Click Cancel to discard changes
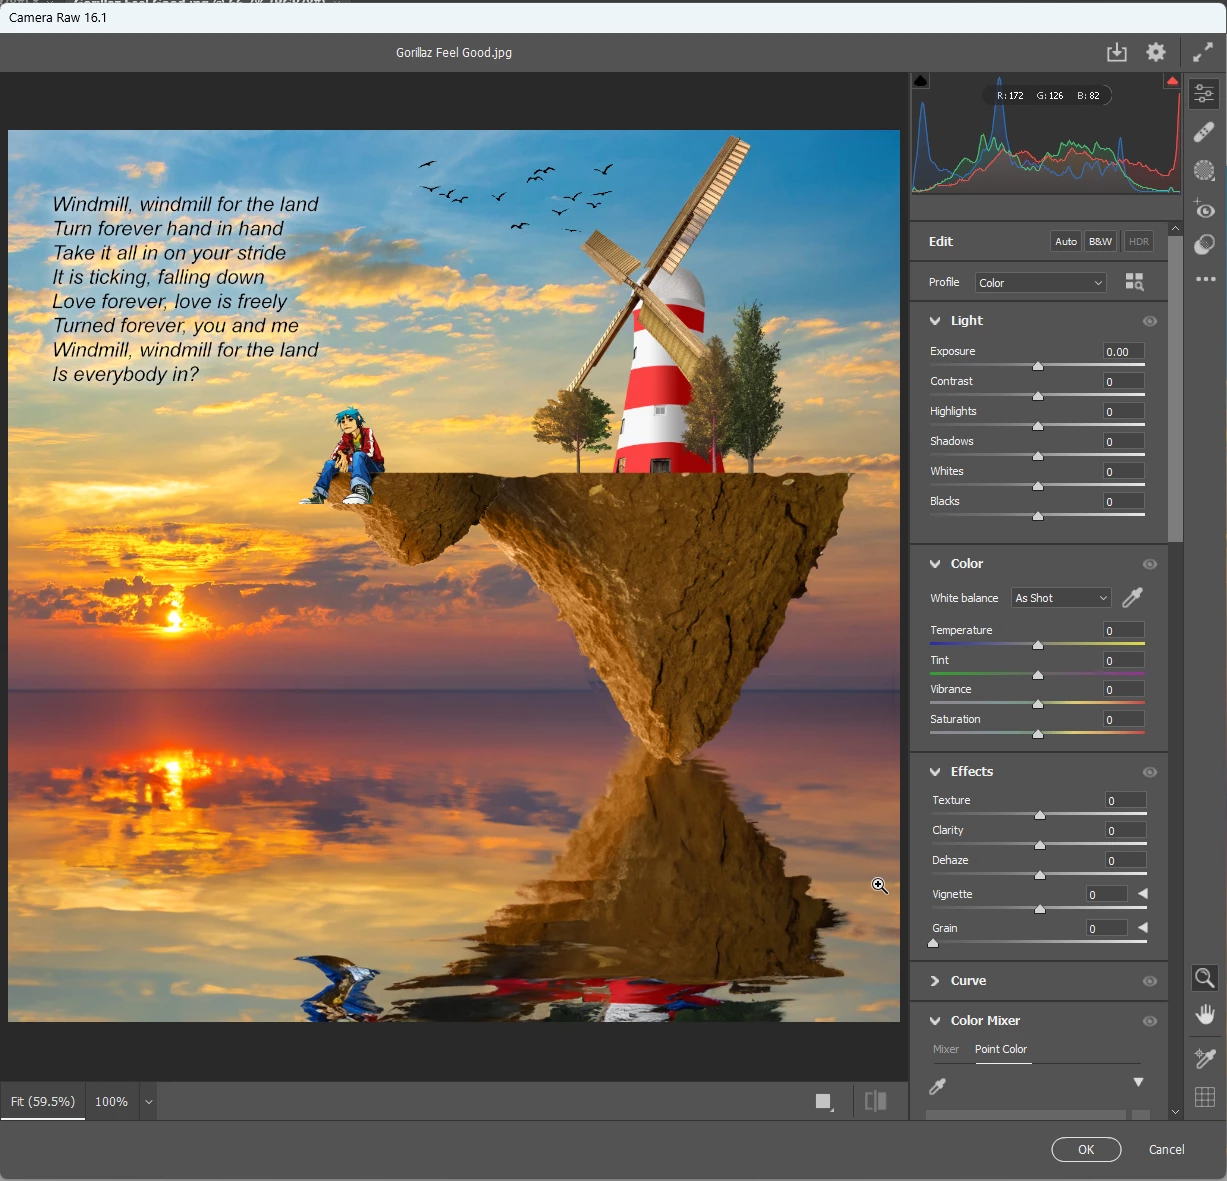Viewport: 1227px width, 1181px height. (1166, 1150)
